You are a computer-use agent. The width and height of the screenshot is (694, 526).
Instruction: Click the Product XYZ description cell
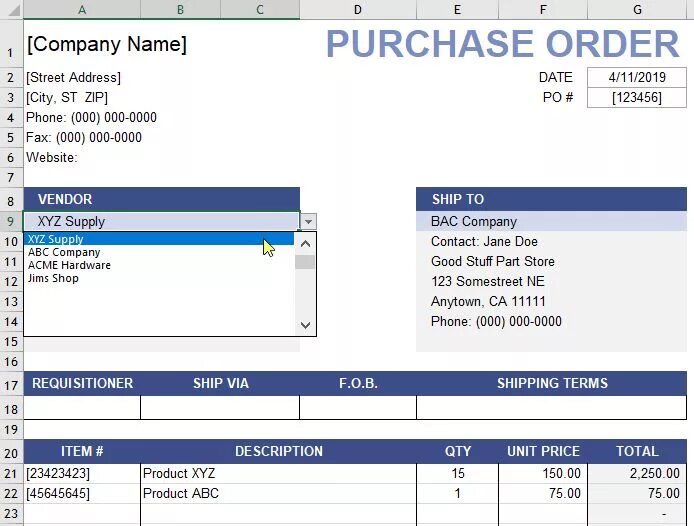(x=278, y=473)
